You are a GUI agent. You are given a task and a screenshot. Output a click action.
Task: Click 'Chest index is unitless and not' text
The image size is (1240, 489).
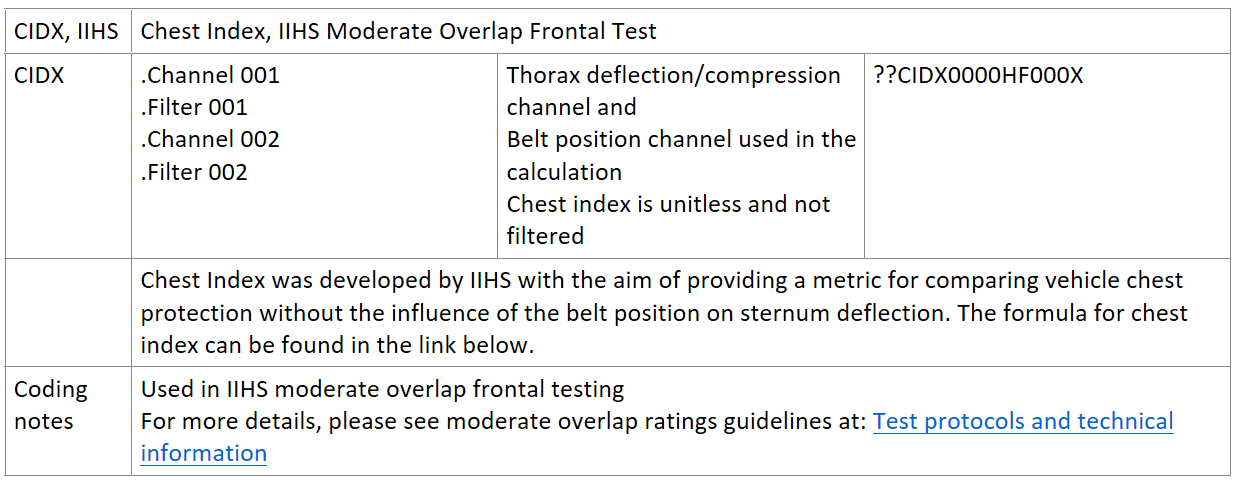[668, 204]
